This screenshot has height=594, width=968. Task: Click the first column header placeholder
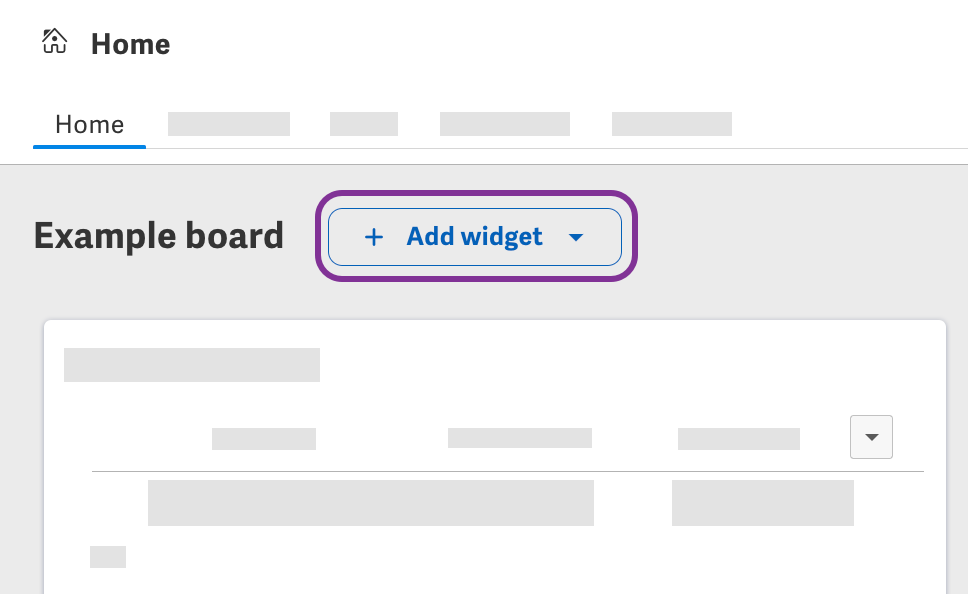click(264, 439)
